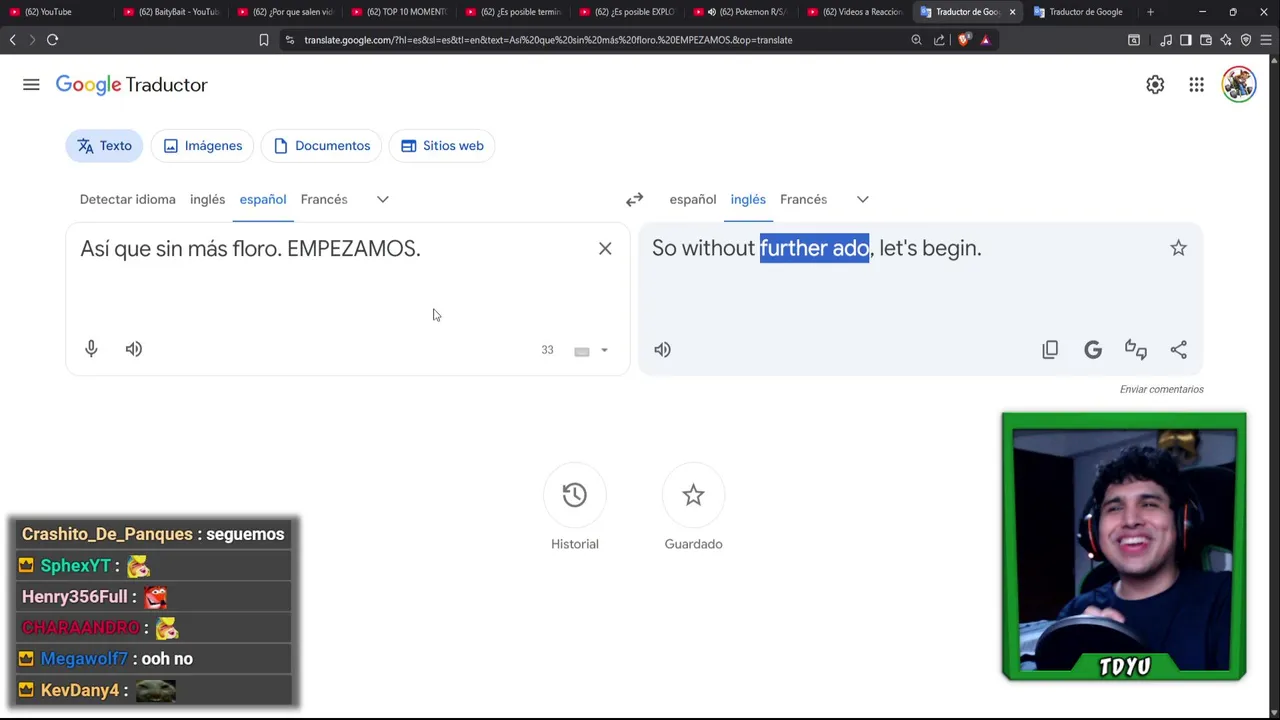Listen to the Spanish source text
The image size is (1280, 720).
click(x=134, y=349)
